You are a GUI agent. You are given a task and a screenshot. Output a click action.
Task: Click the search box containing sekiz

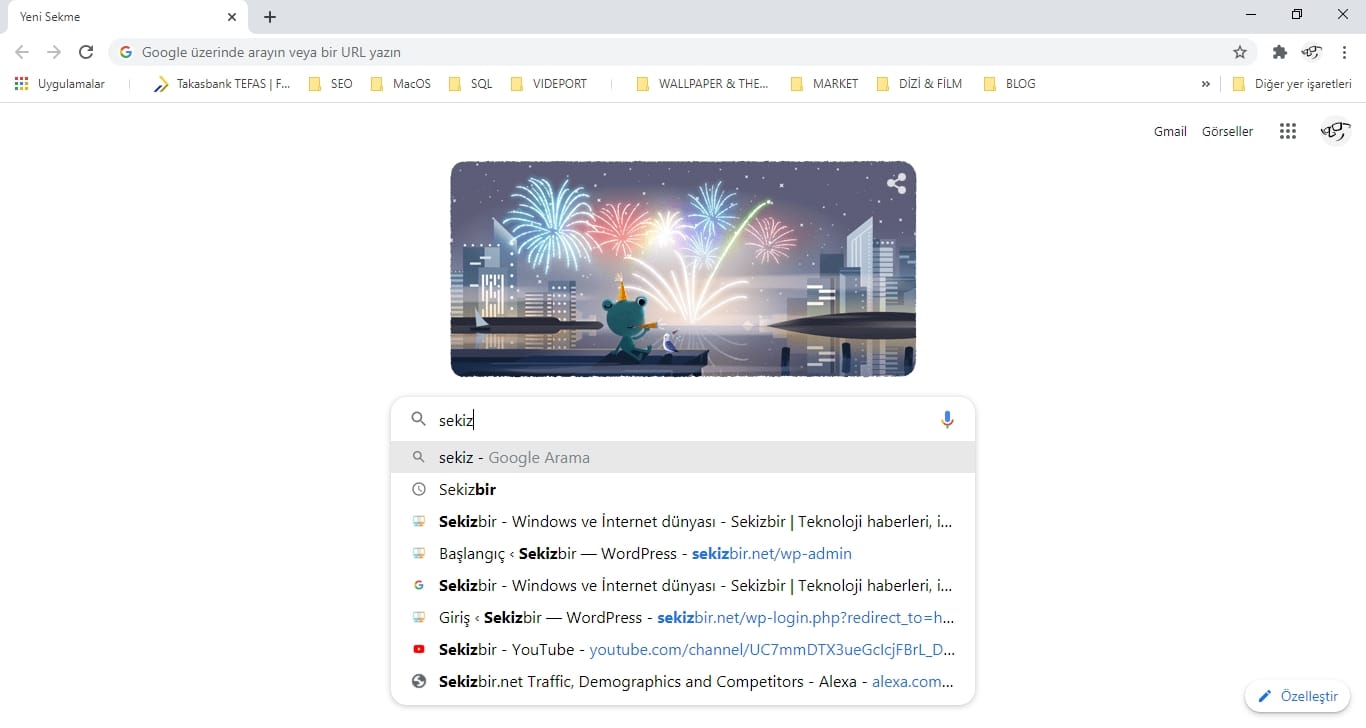pyautogui.click(x=682, y=420)
